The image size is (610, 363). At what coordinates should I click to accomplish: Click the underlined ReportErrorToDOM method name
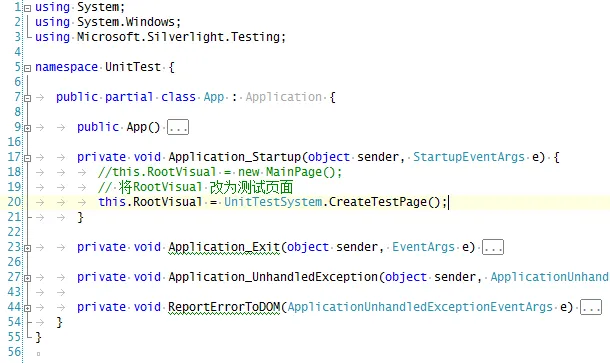pyautogui.click(x=224, y=307)
